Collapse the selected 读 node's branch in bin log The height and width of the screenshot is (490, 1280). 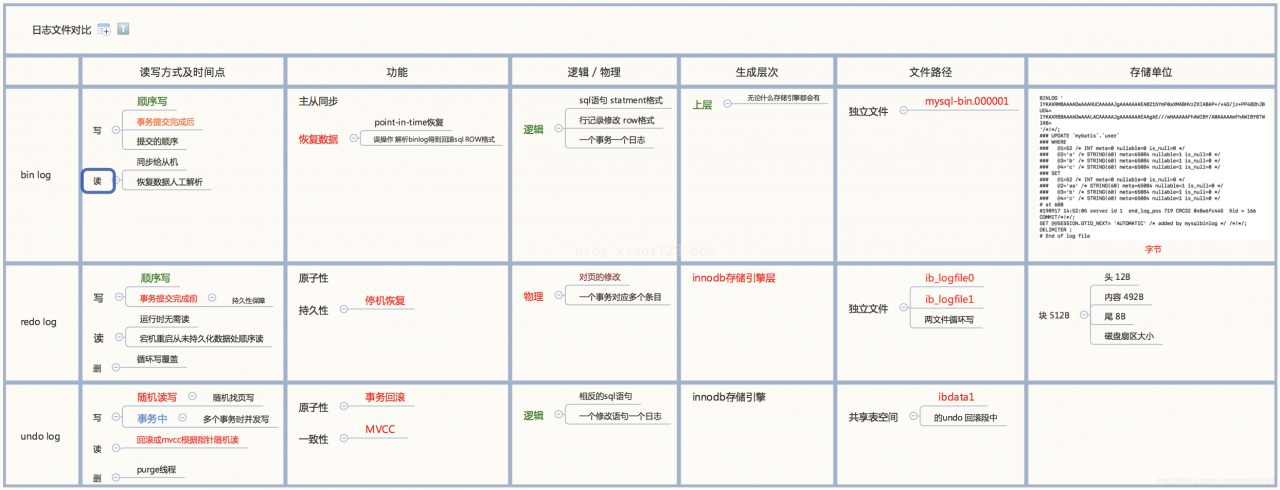click(x=116, y=180)
